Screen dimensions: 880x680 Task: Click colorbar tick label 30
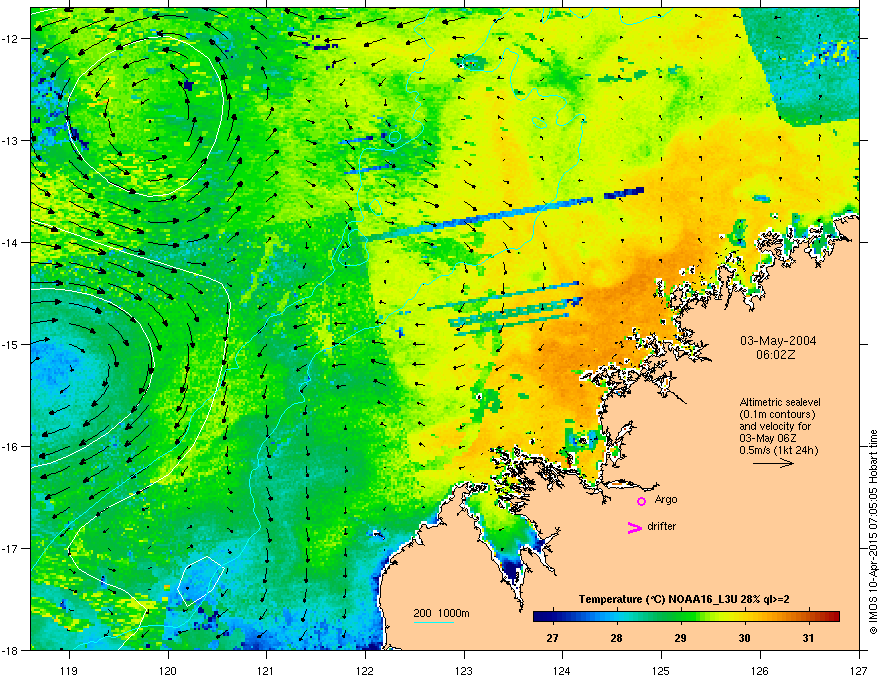click(x=744, y=638)
